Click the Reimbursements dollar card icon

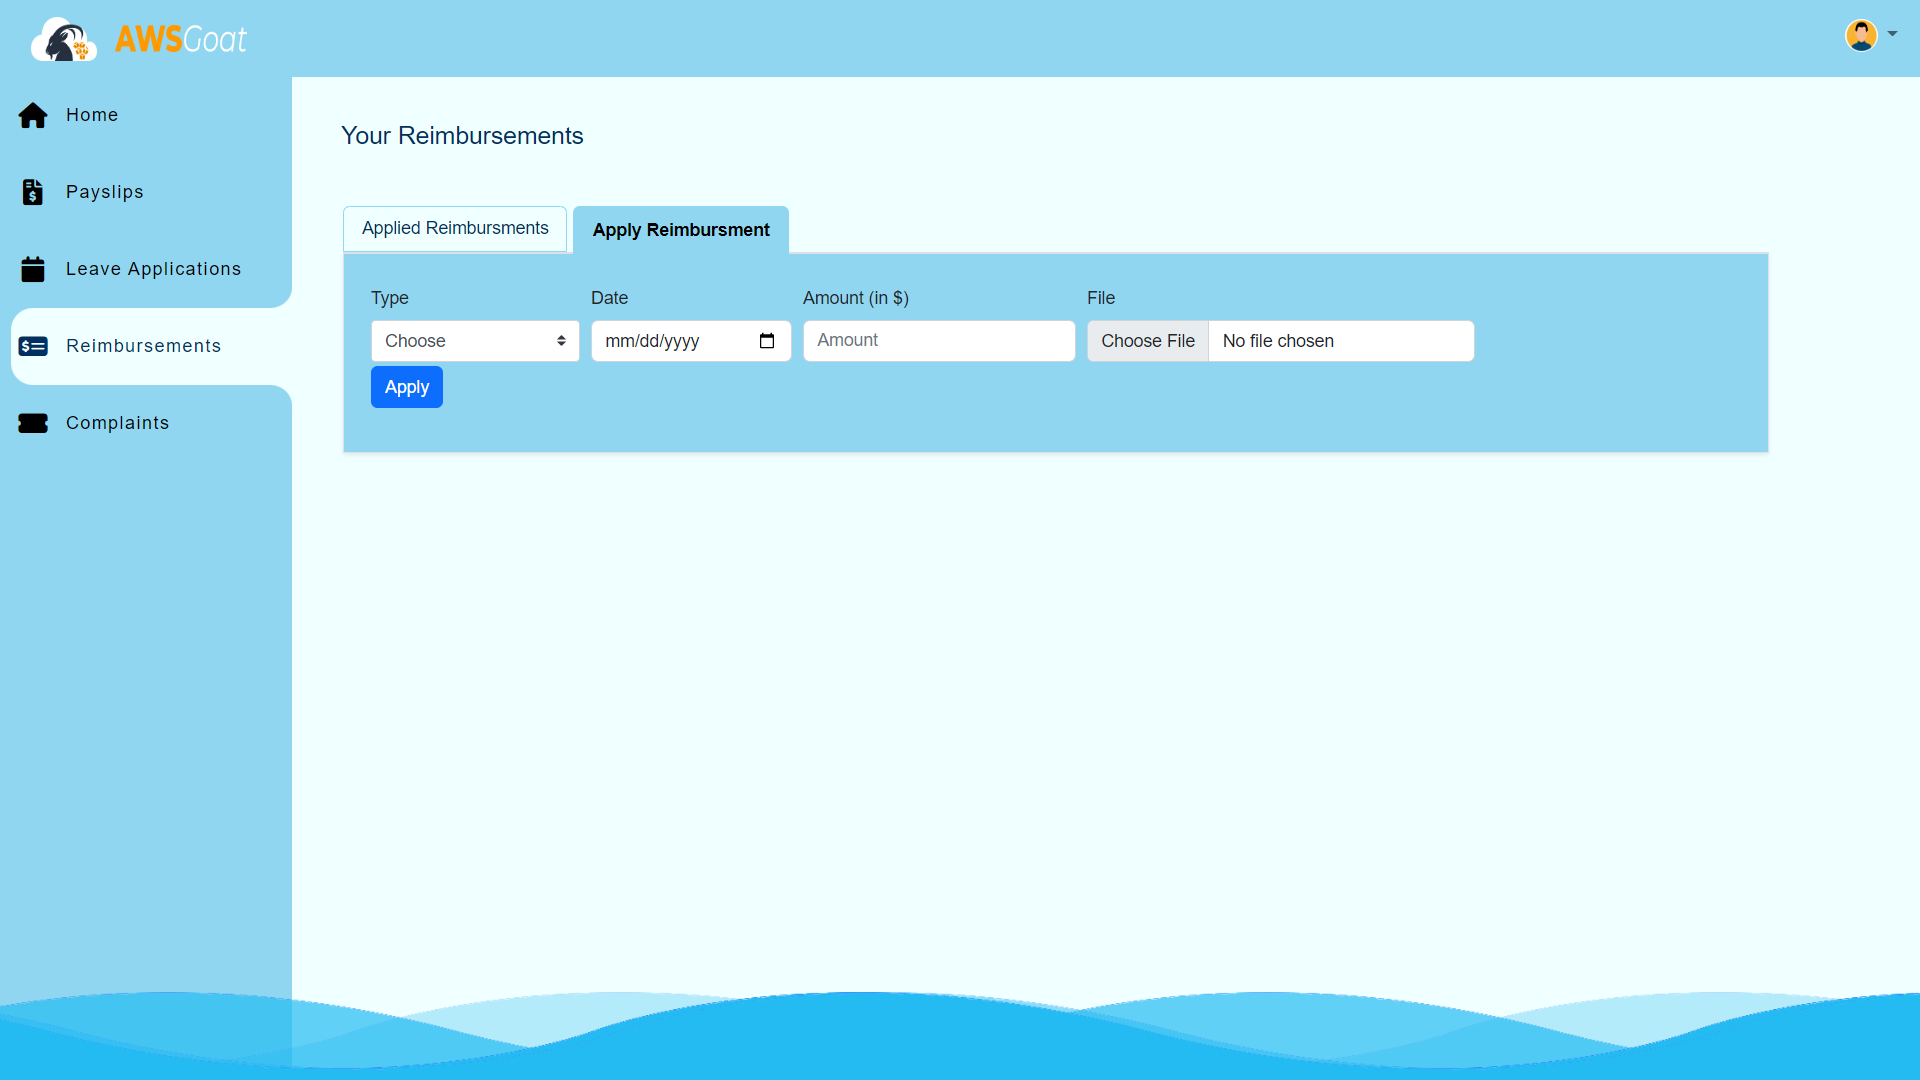click(x=33, y=346)
